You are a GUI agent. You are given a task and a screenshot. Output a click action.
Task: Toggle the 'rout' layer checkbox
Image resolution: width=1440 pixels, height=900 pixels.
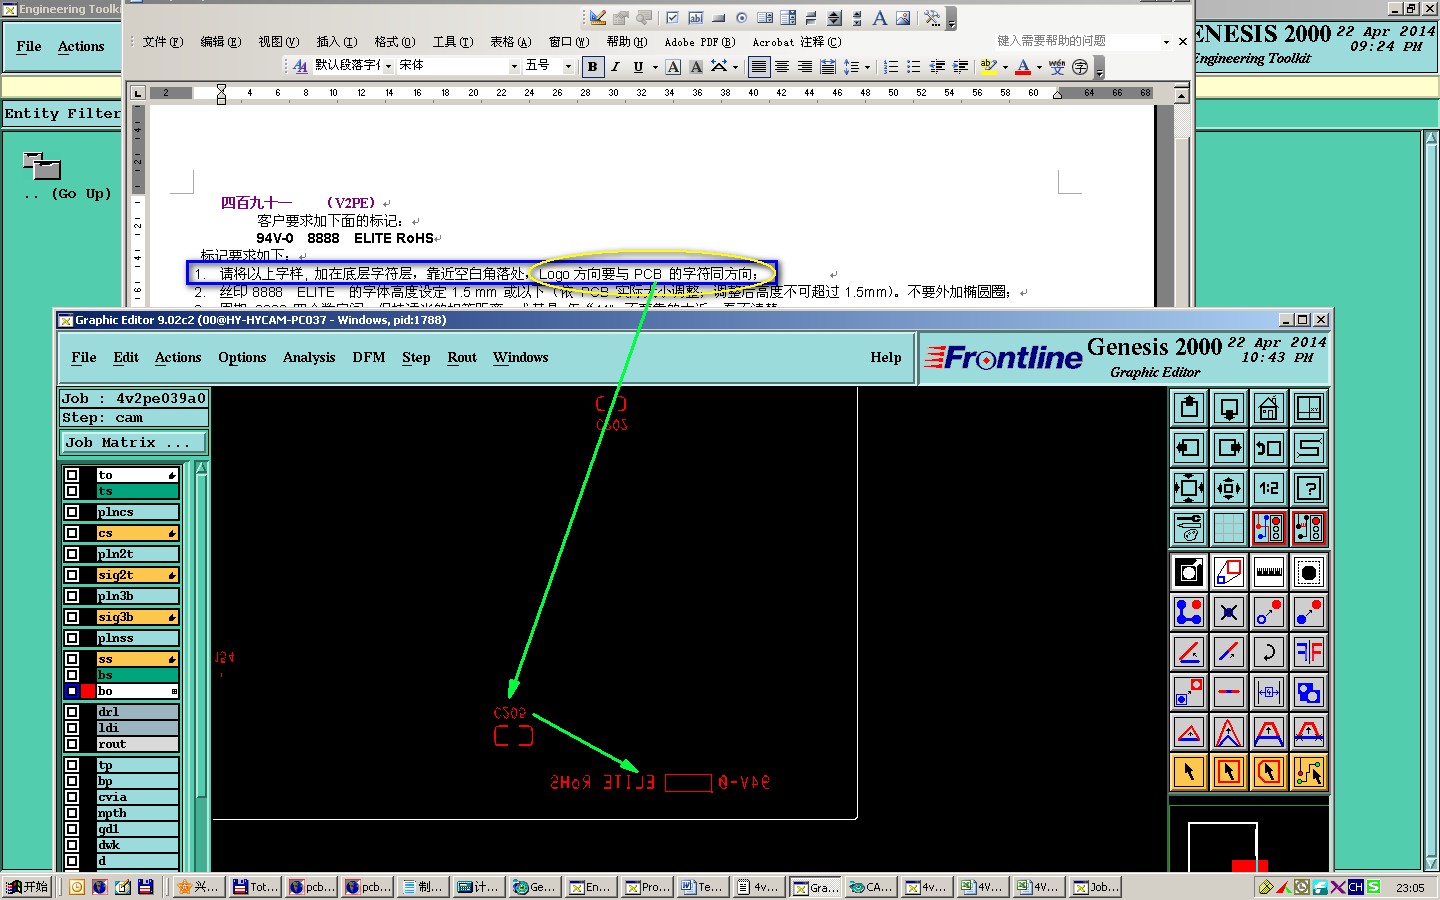pos(72,744)
